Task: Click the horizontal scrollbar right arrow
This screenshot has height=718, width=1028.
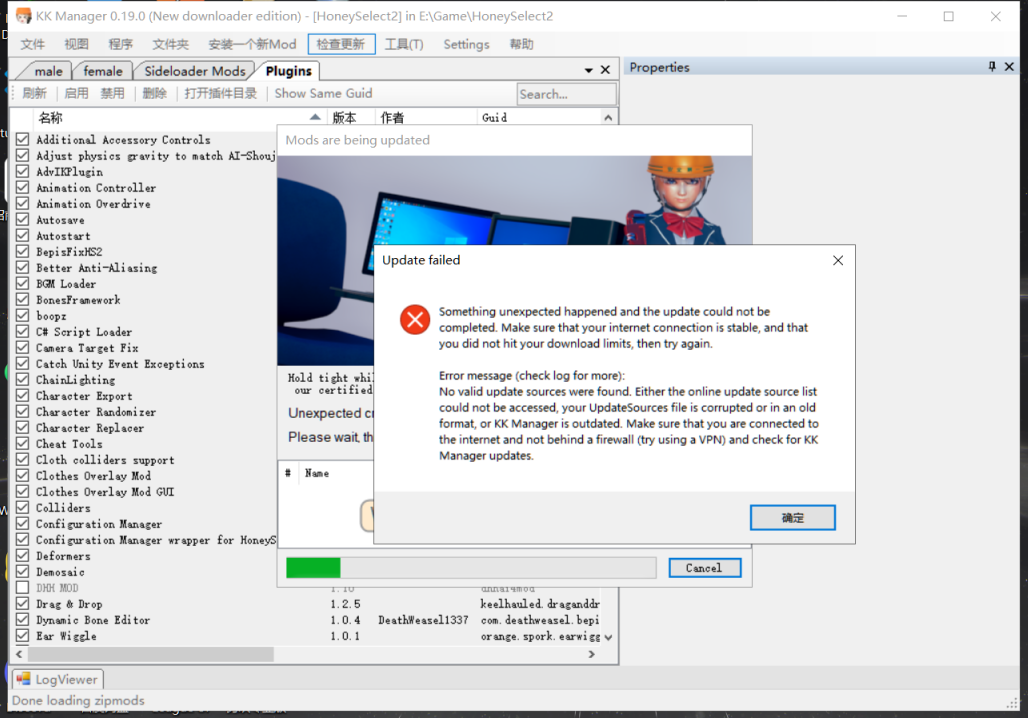Action: coord(591,654)
